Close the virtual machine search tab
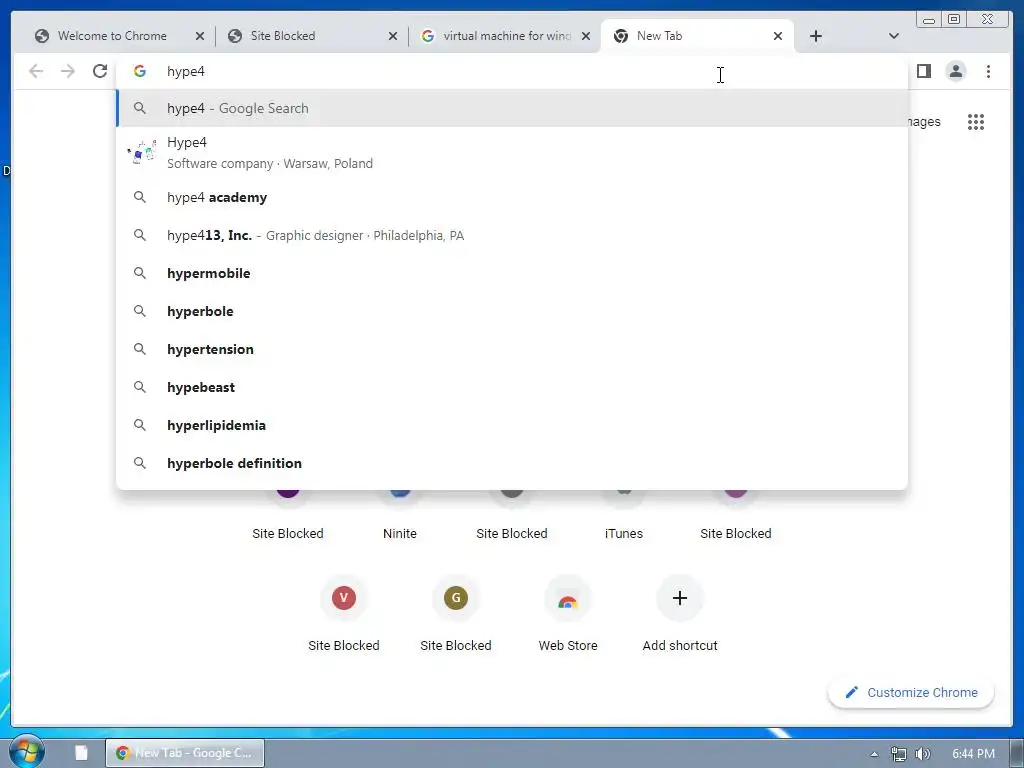 (x=586, y=36)
